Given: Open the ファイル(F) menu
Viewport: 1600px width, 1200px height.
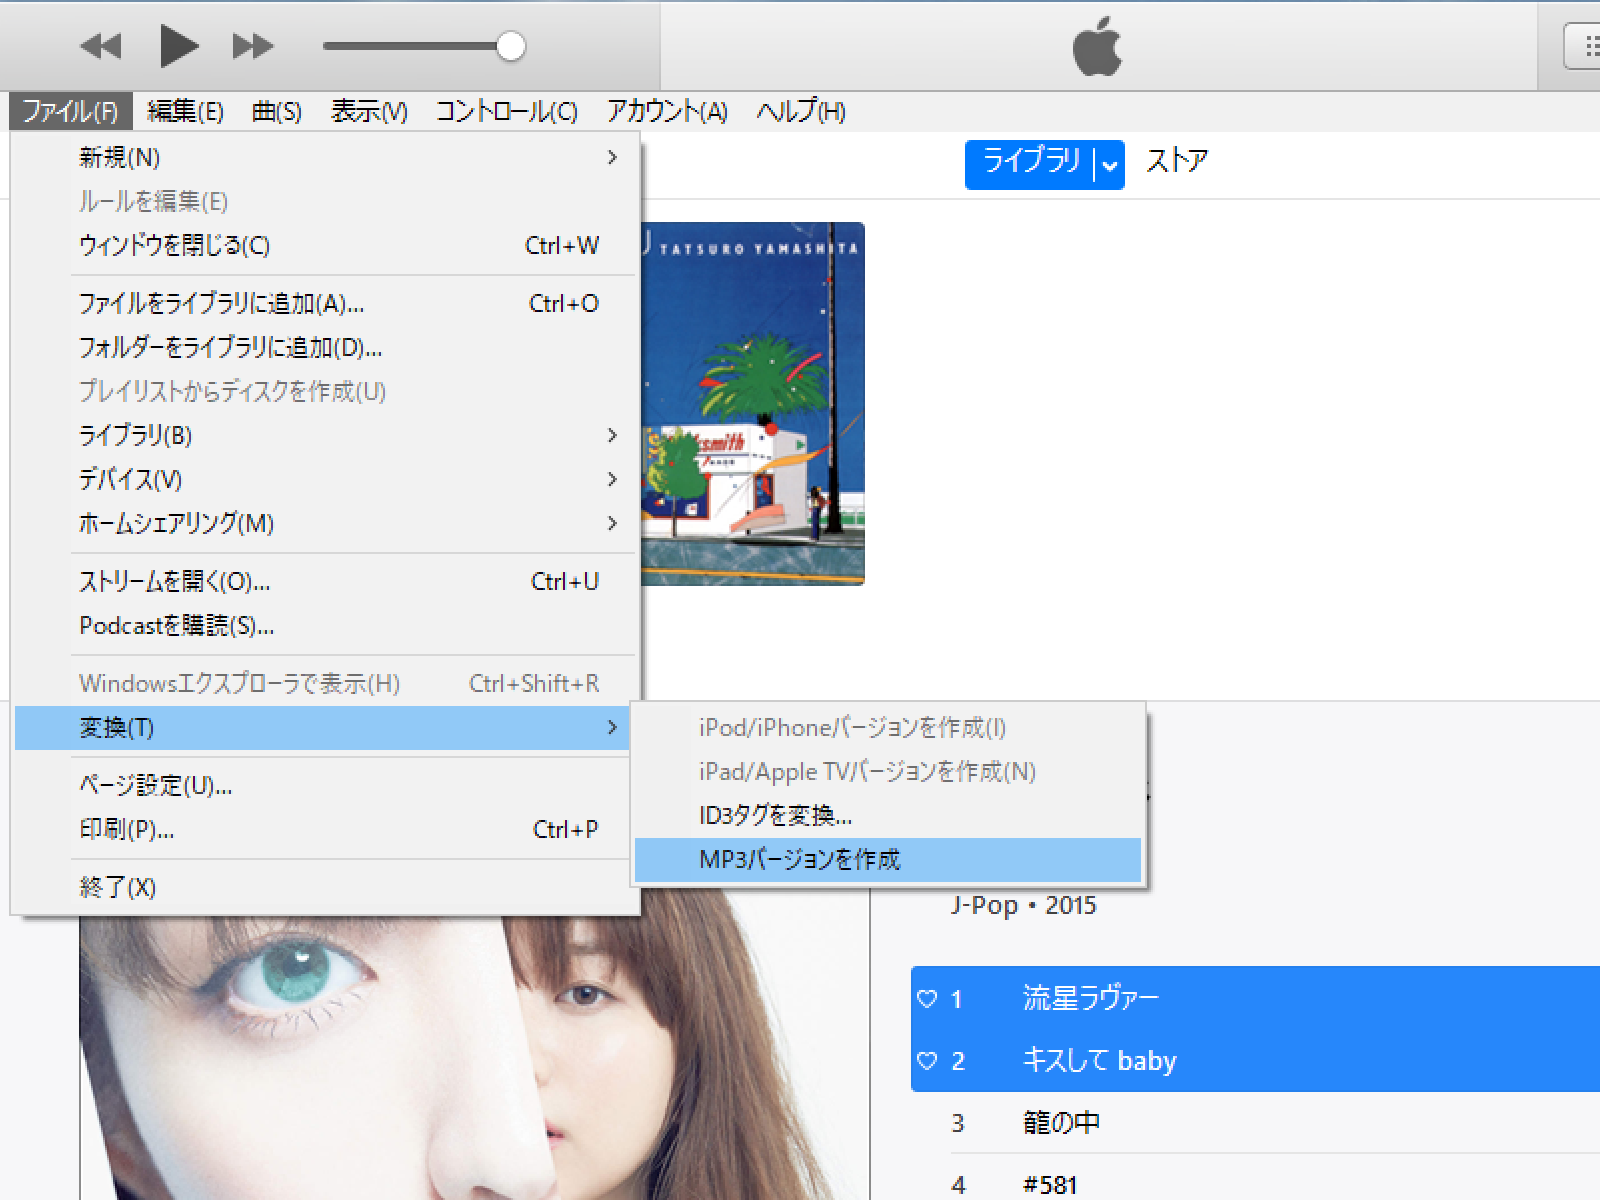Looking at the screenshot, I should point(70,111).
